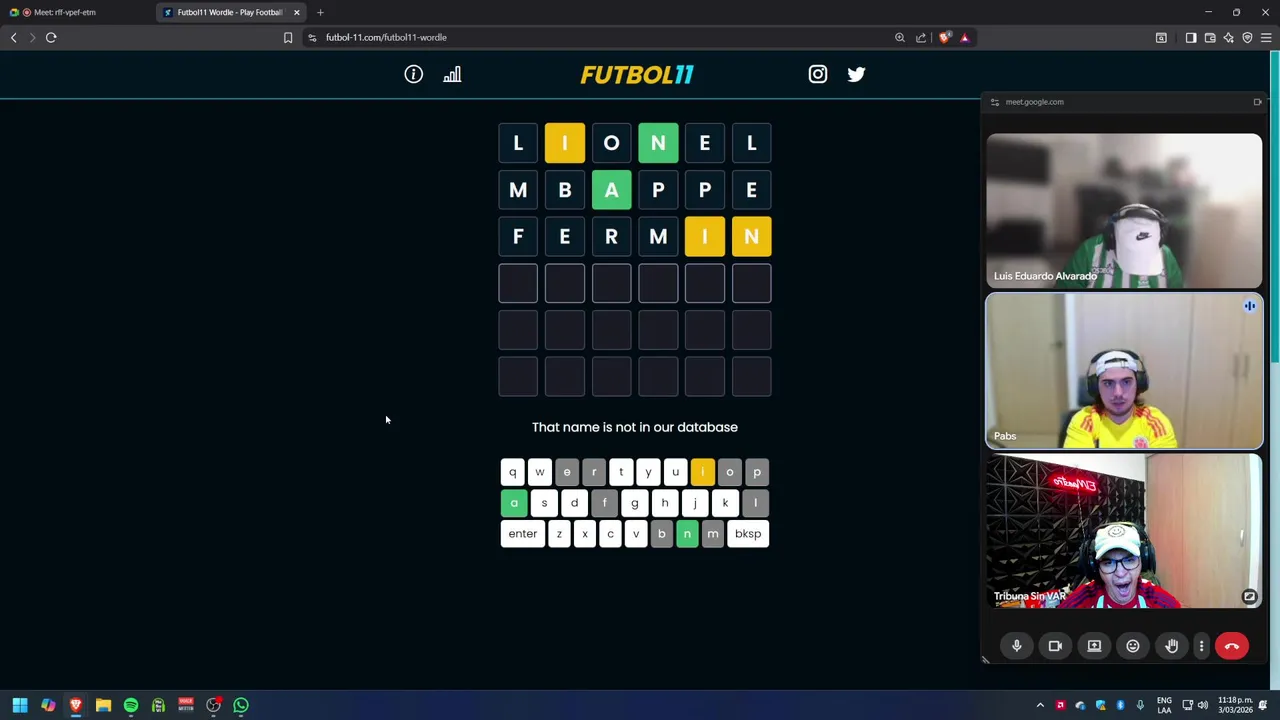Tap letter s on virtual keyboard
This screenshot has height=720, width=1280.
click(x=544, y=503)
